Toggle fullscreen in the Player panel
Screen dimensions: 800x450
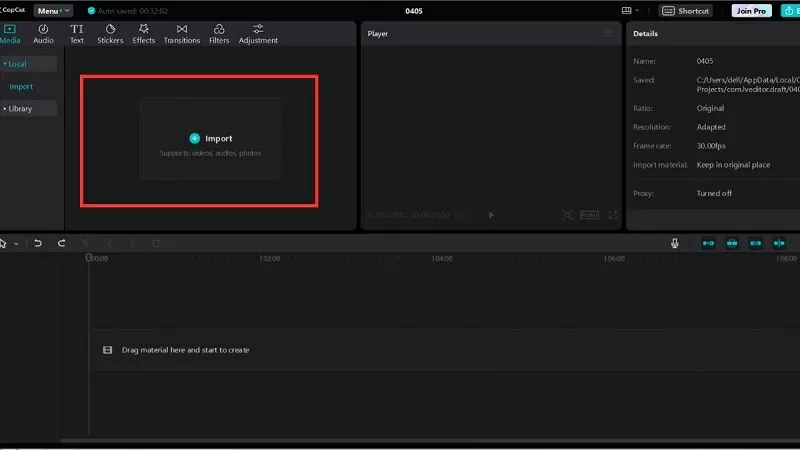[x=613, y=215]
